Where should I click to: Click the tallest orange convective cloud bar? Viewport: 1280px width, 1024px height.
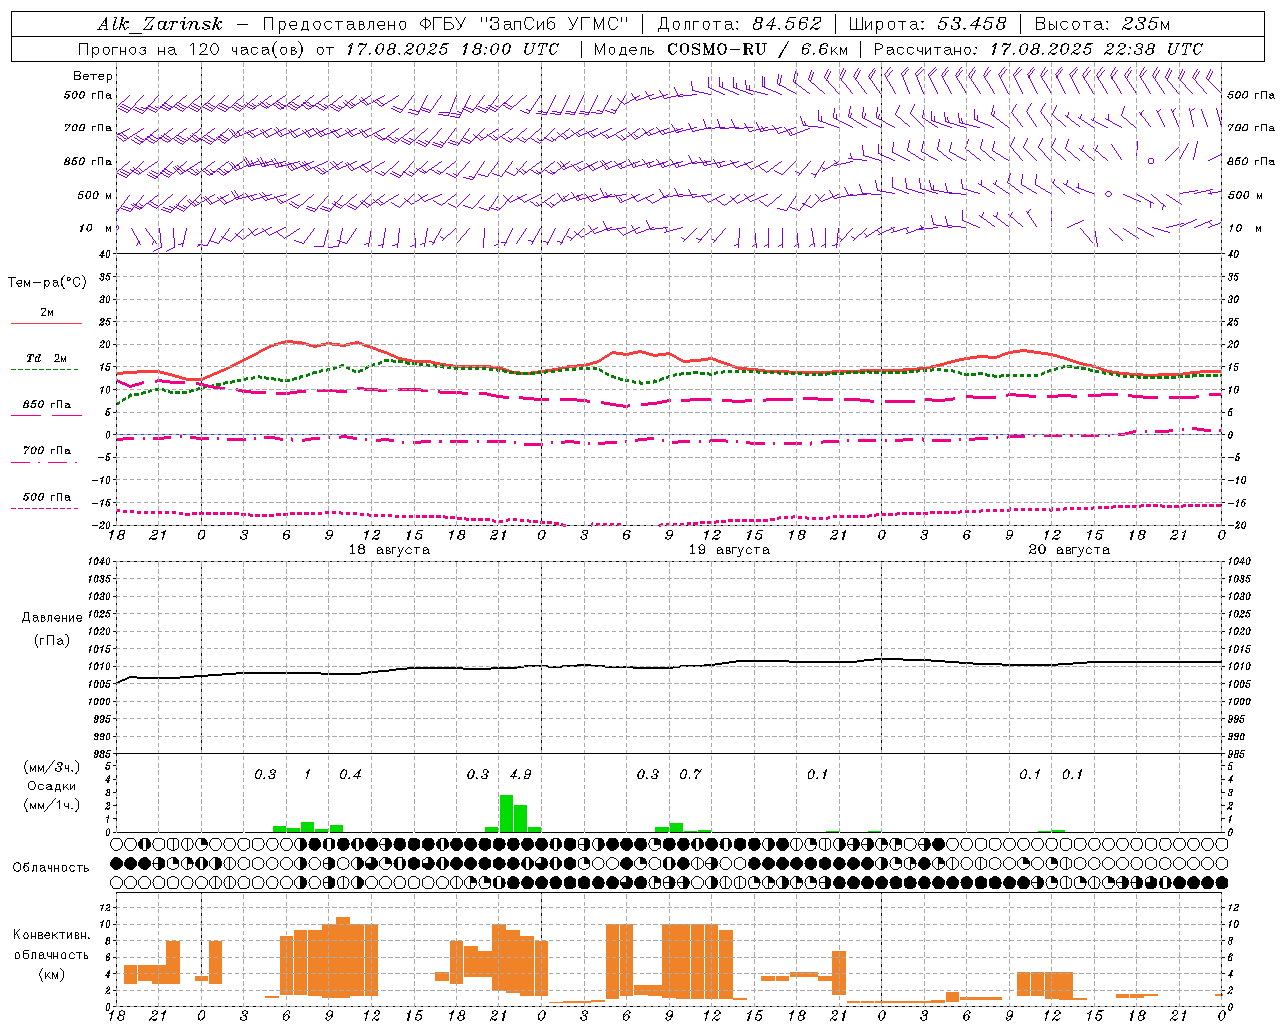[343, 957]
